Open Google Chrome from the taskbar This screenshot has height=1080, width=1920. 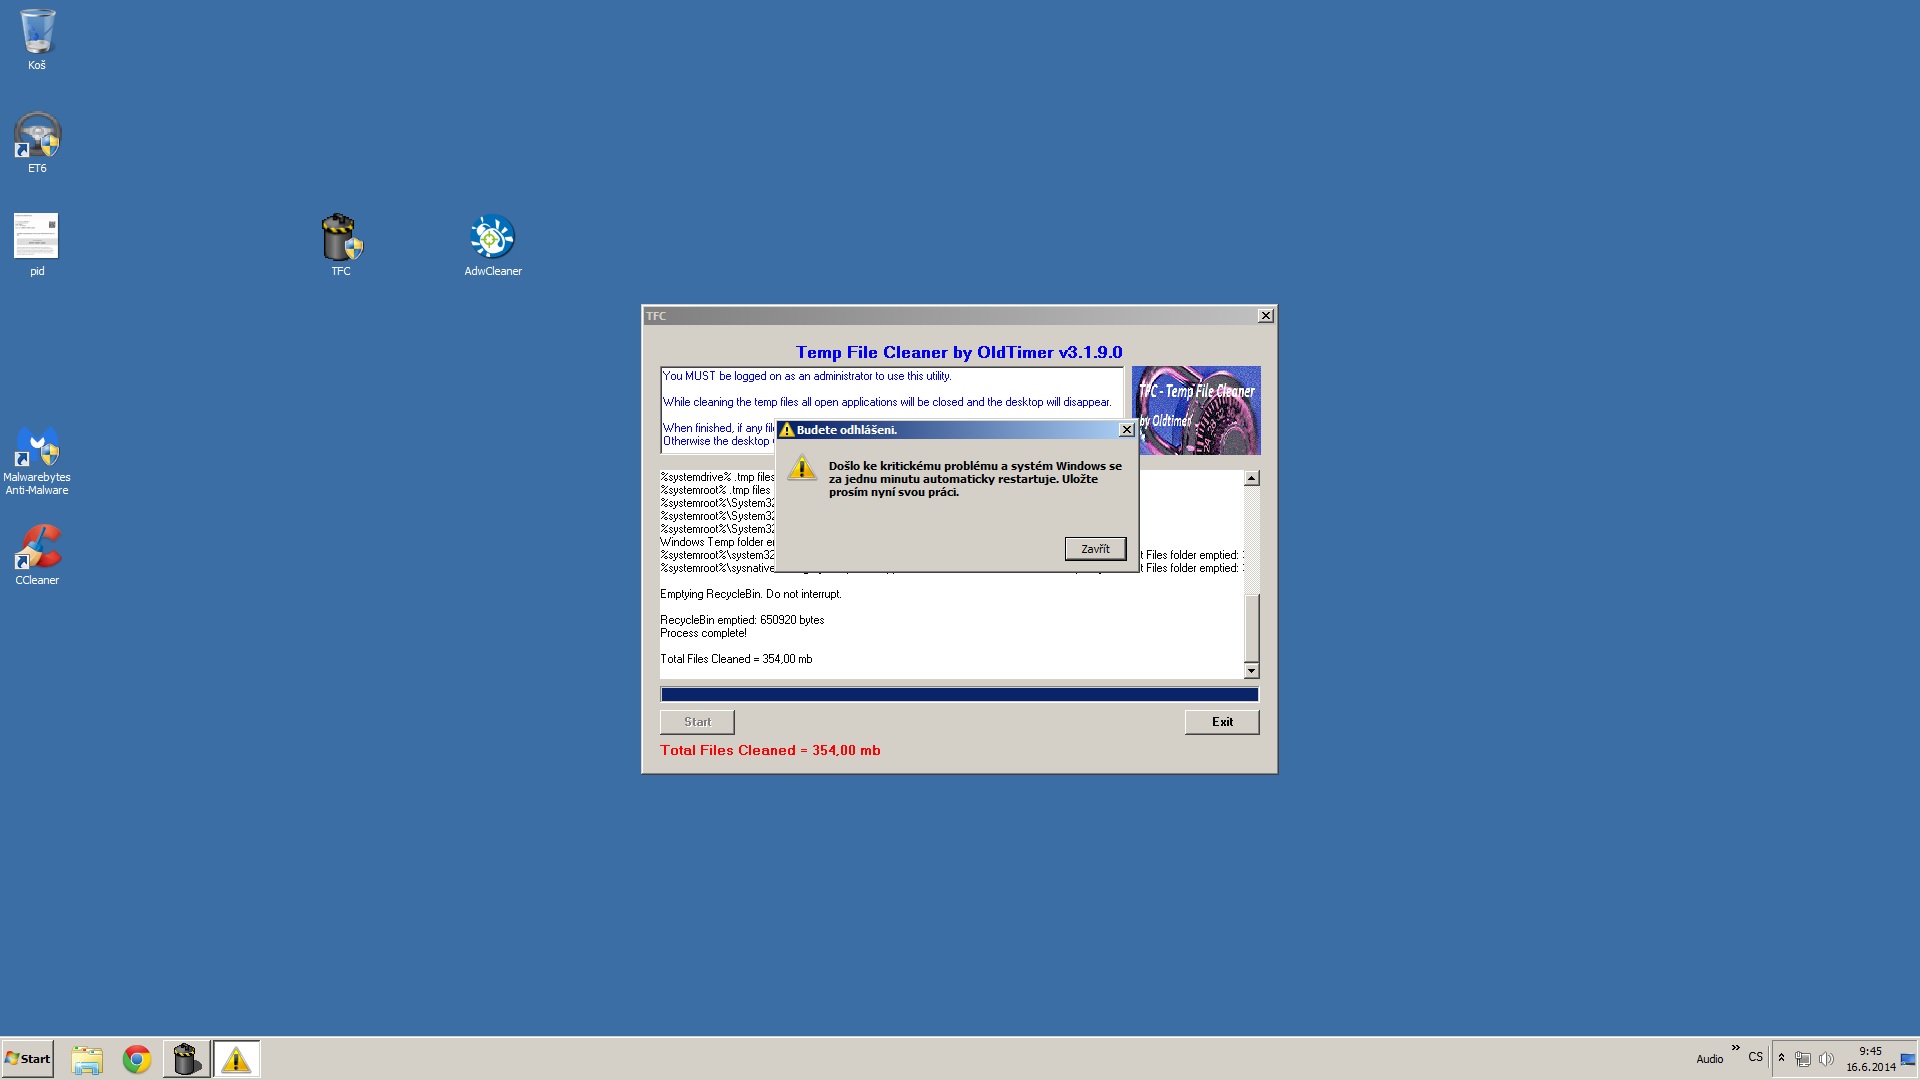pos(137,1059)
